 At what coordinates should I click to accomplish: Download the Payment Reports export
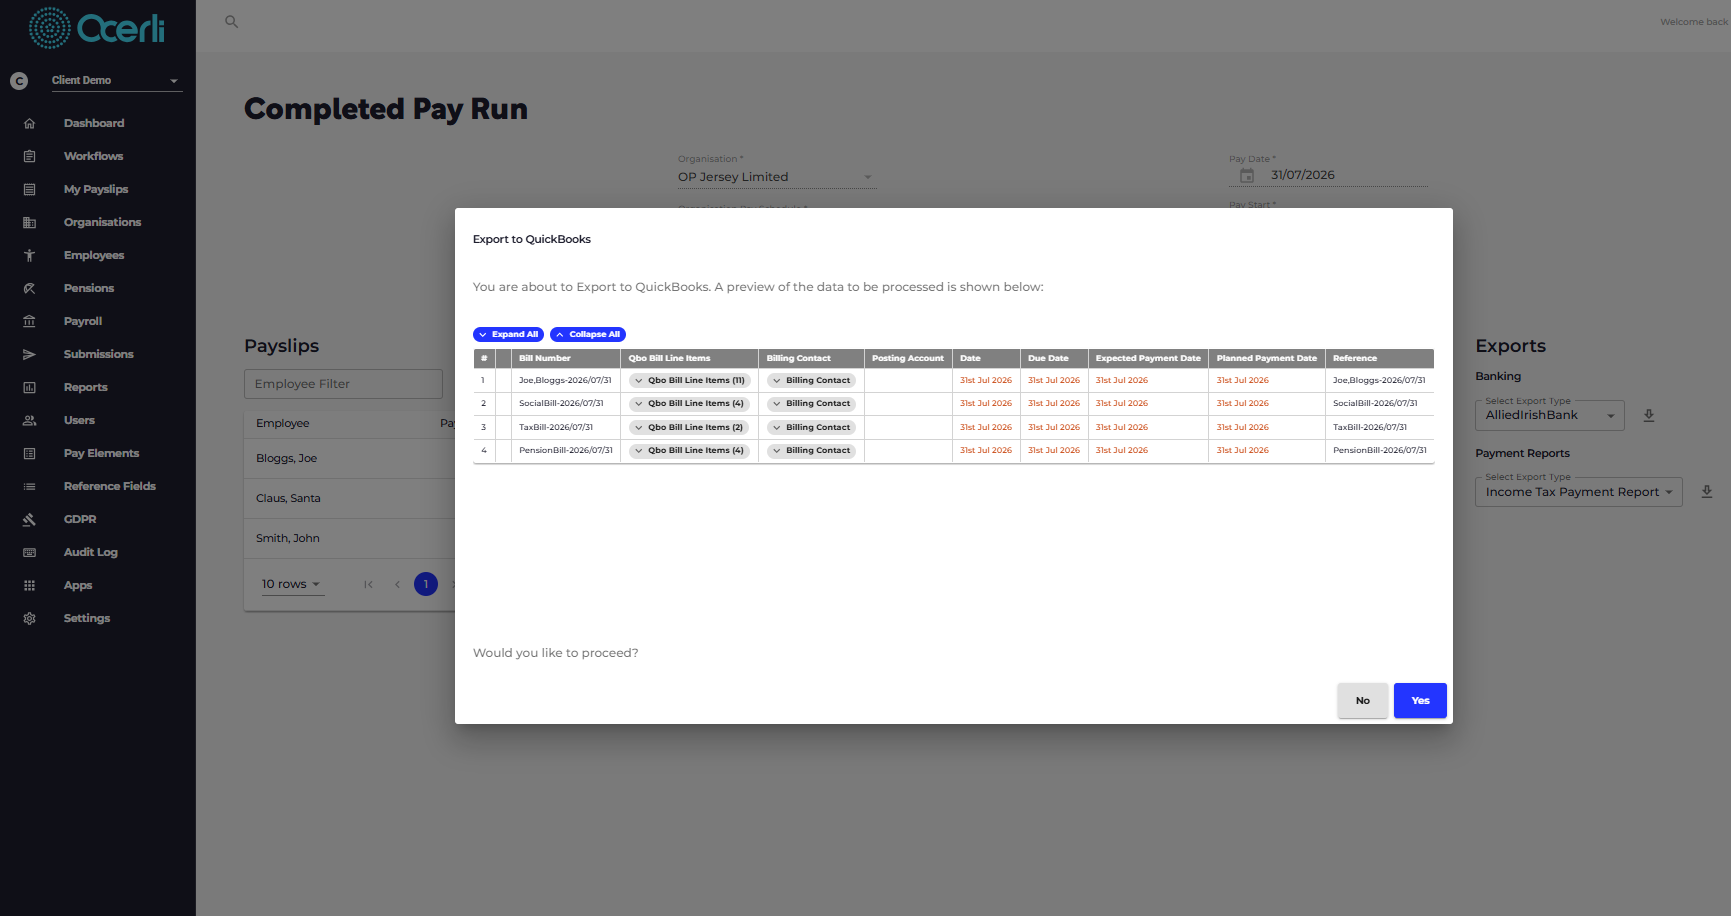click(x=1707, y=492)
